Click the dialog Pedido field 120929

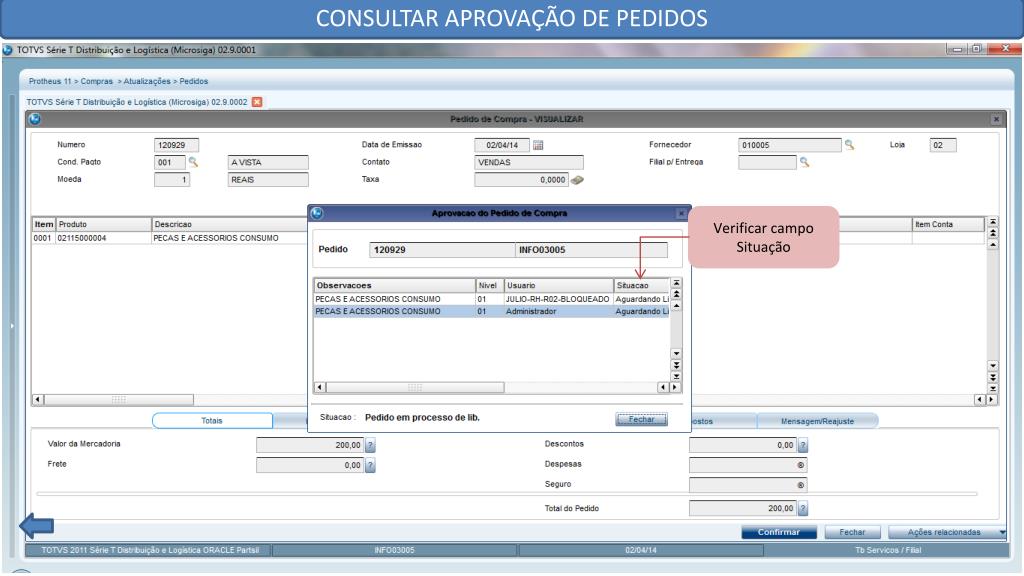(442, 250)
